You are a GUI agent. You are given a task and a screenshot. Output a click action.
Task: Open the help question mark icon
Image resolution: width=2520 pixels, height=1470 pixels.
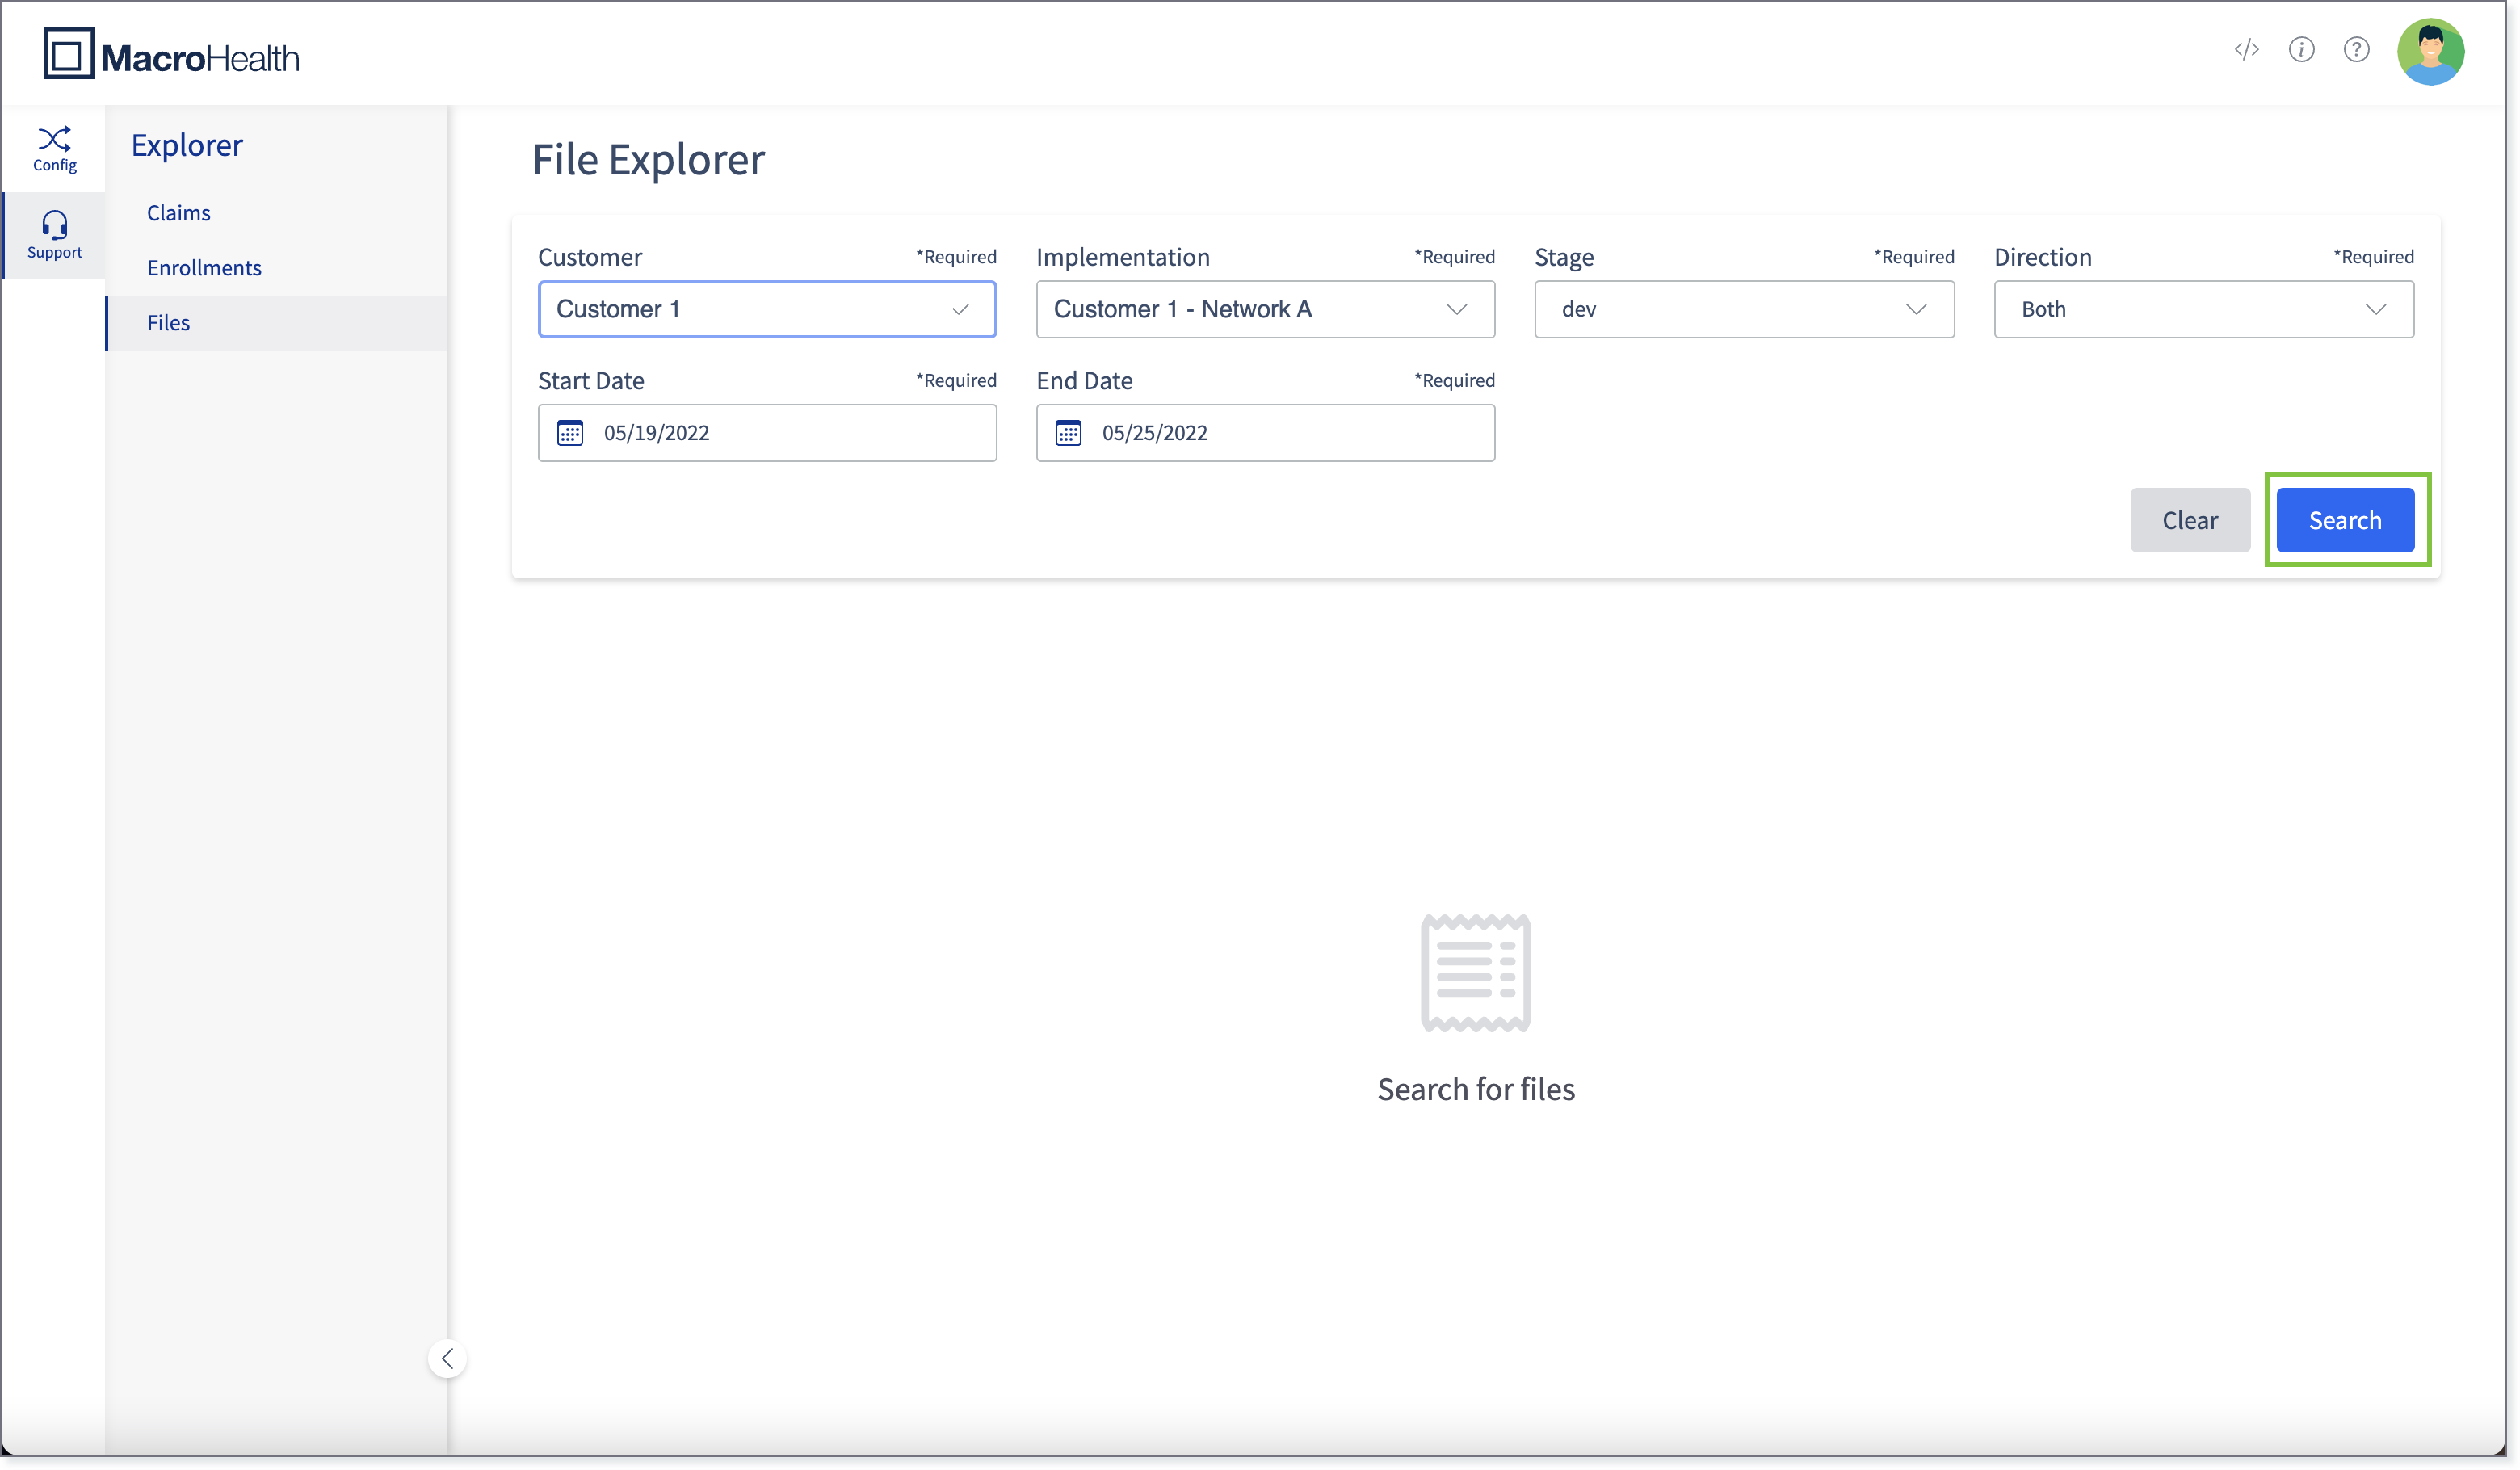(2356, 49)
